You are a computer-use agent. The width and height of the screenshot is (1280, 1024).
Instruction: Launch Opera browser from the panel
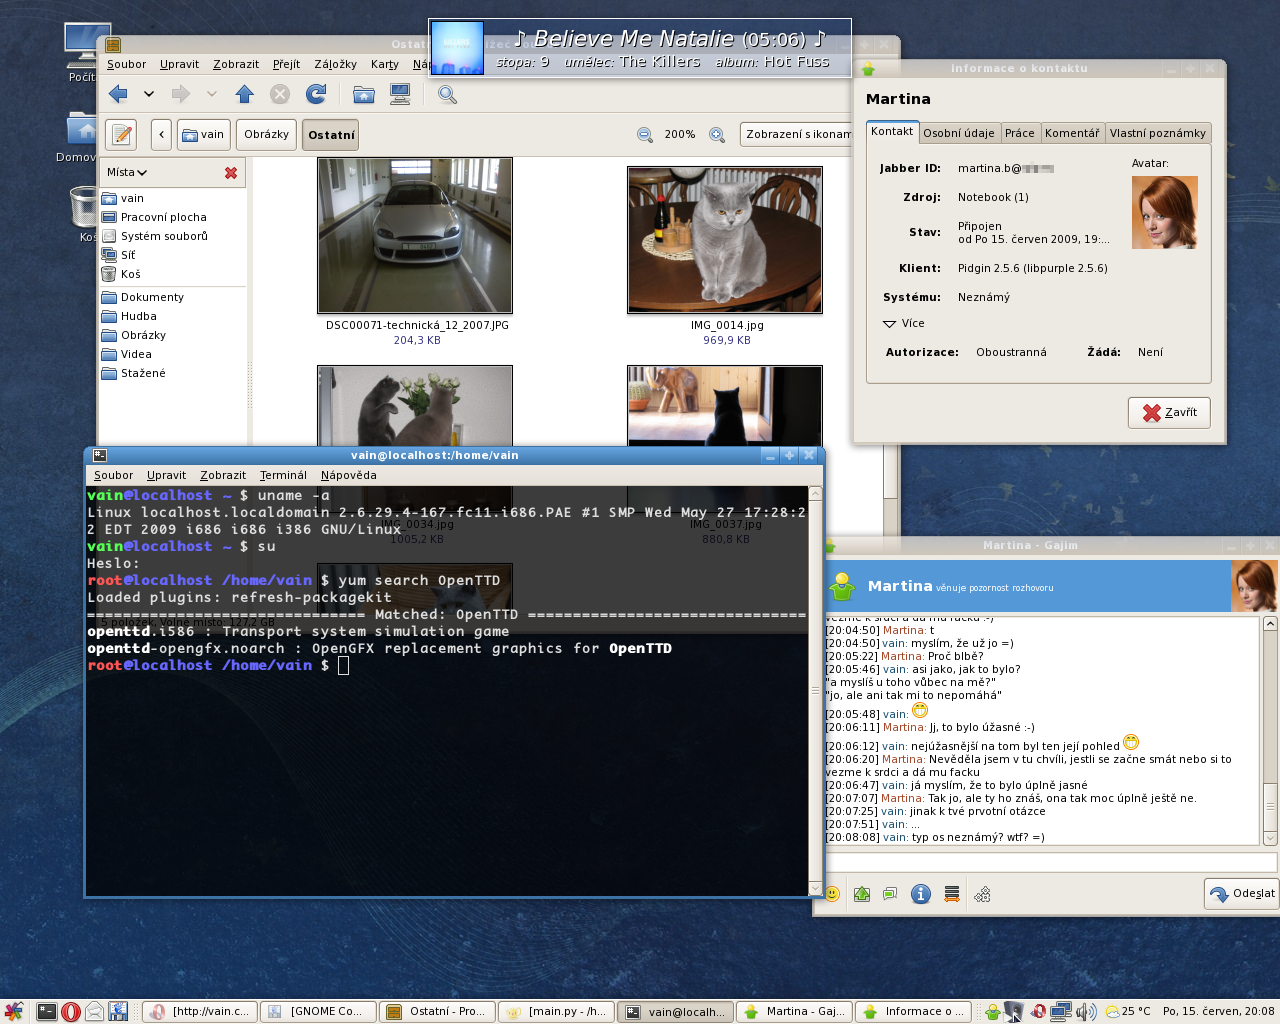point(70,1012)
